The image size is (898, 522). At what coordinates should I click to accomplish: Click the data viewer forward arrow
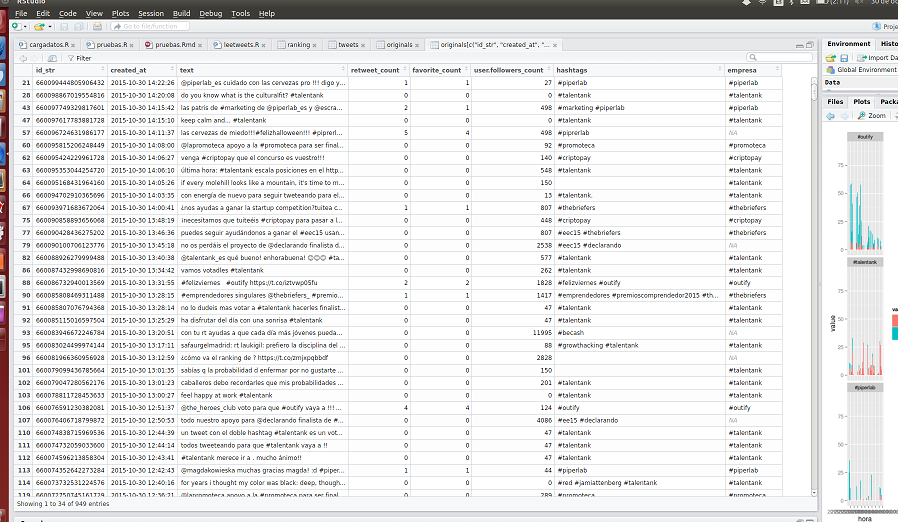point(34,58)
